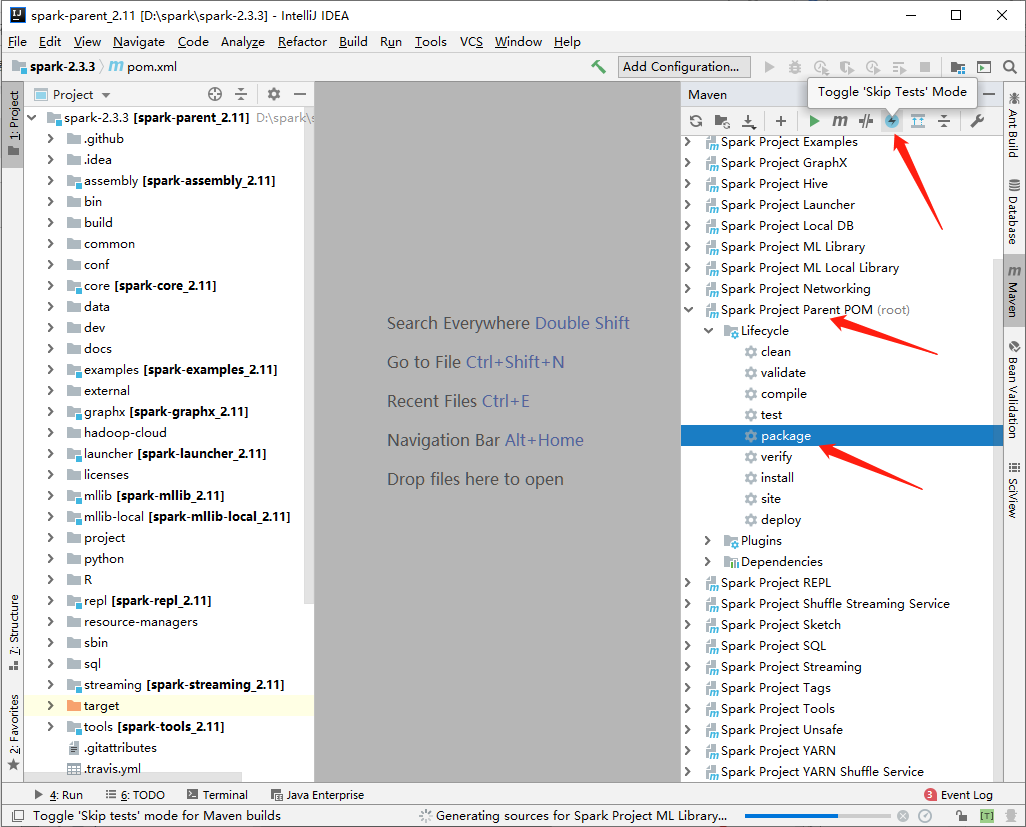
Task: Select the 'package' lifecycle goal
Action: (786, 435)
